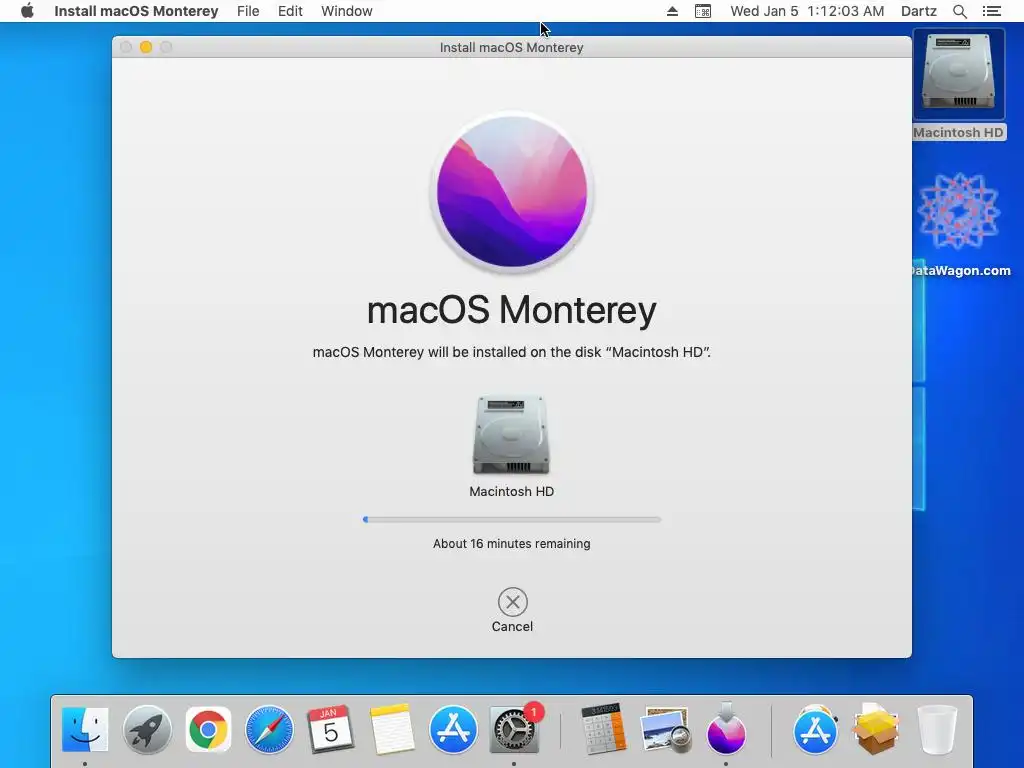This screenshot has width=1024, height=768.
Task: Open the Window menu
Action: point(347,11)
